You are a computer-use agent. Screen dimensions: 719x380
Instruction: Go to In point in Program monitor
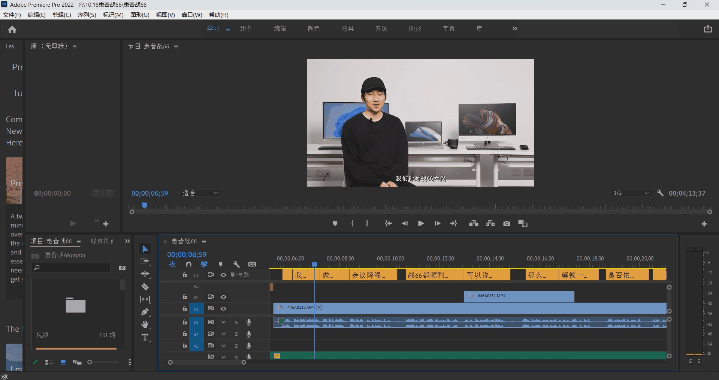(x=388, y=223)
